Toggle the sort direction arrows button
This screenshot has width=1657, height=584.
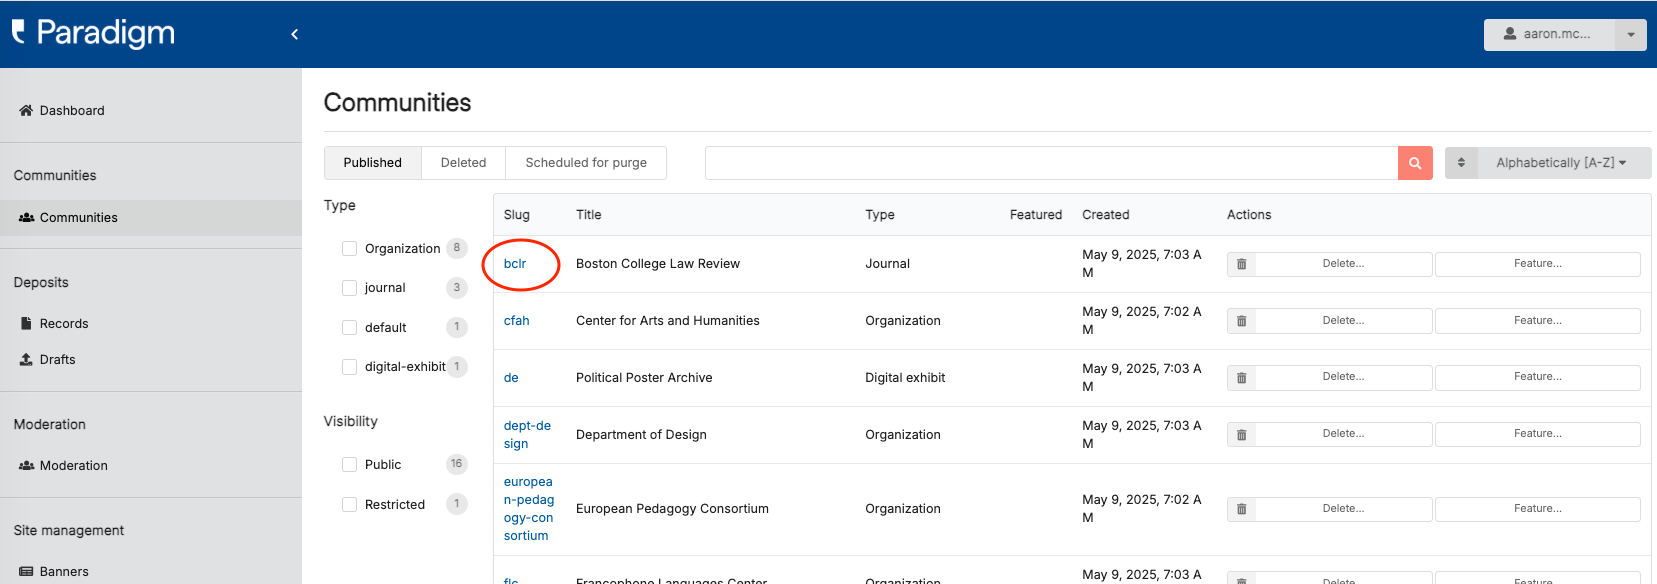(1461, 163)
